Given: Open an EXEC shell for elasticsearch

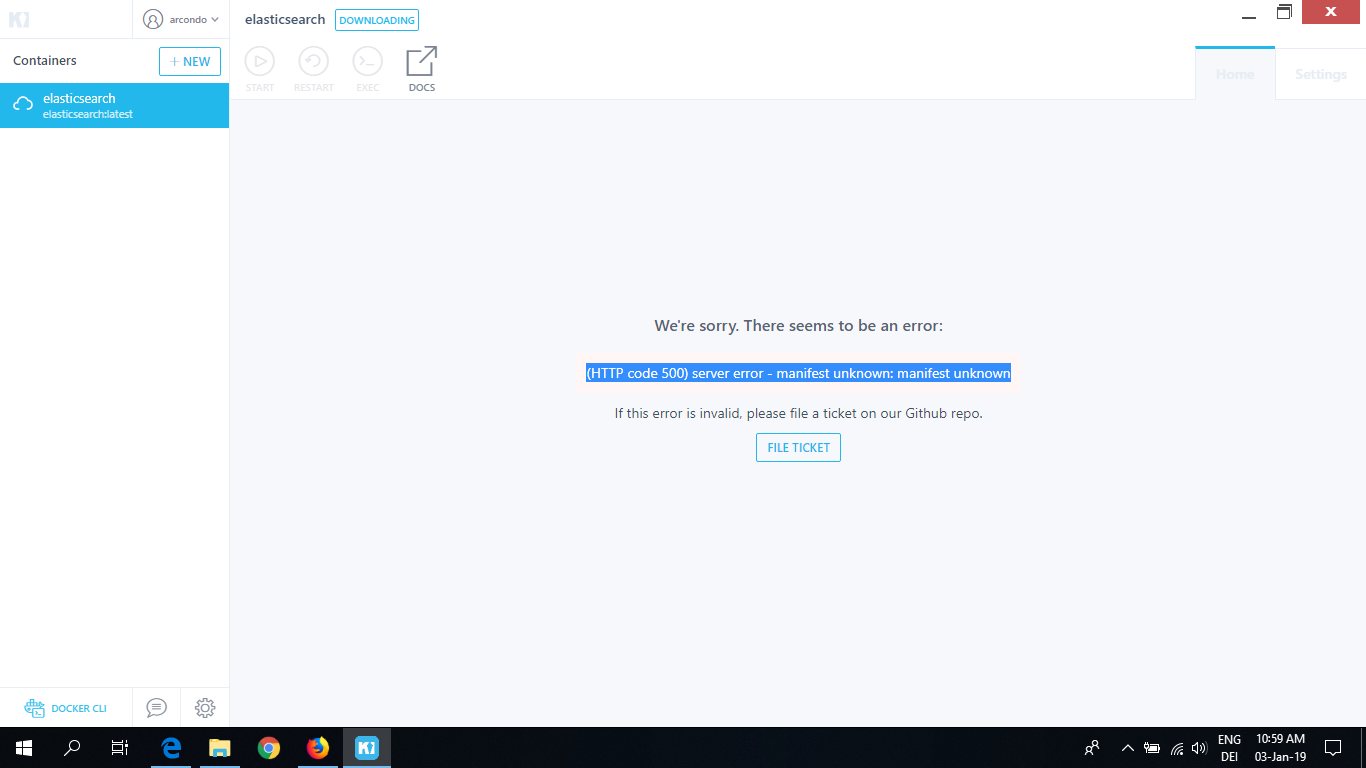Looking at the screenshot, I should (x=367, y=67).
